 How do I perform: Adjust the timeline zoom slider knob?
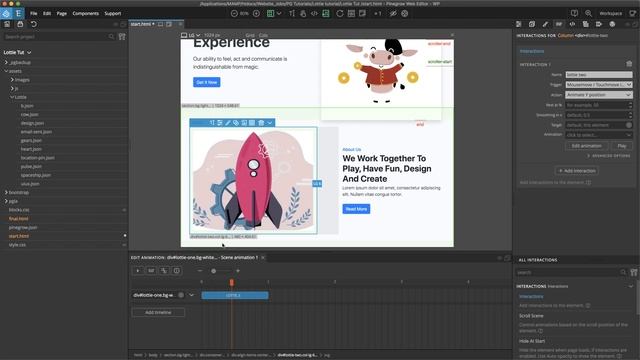[x=213, y=271]
